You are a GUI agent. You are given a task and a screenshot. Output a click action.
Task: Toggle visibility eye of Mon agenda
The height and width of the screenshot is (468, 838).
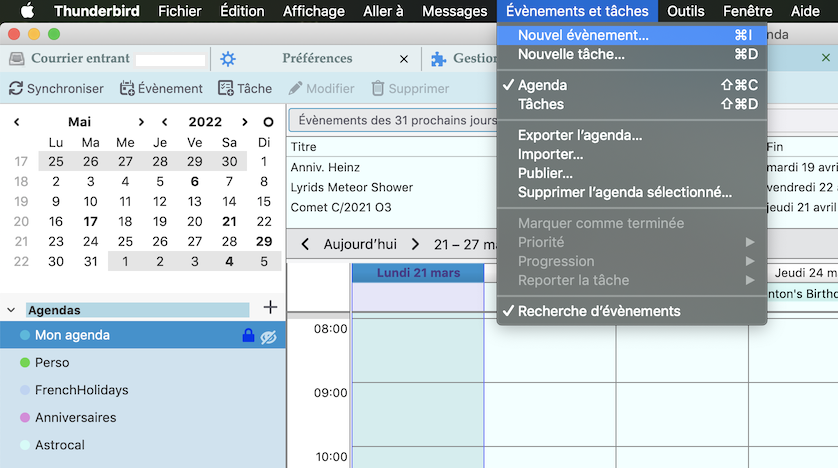pyautogui.click(x=268, y=337)
